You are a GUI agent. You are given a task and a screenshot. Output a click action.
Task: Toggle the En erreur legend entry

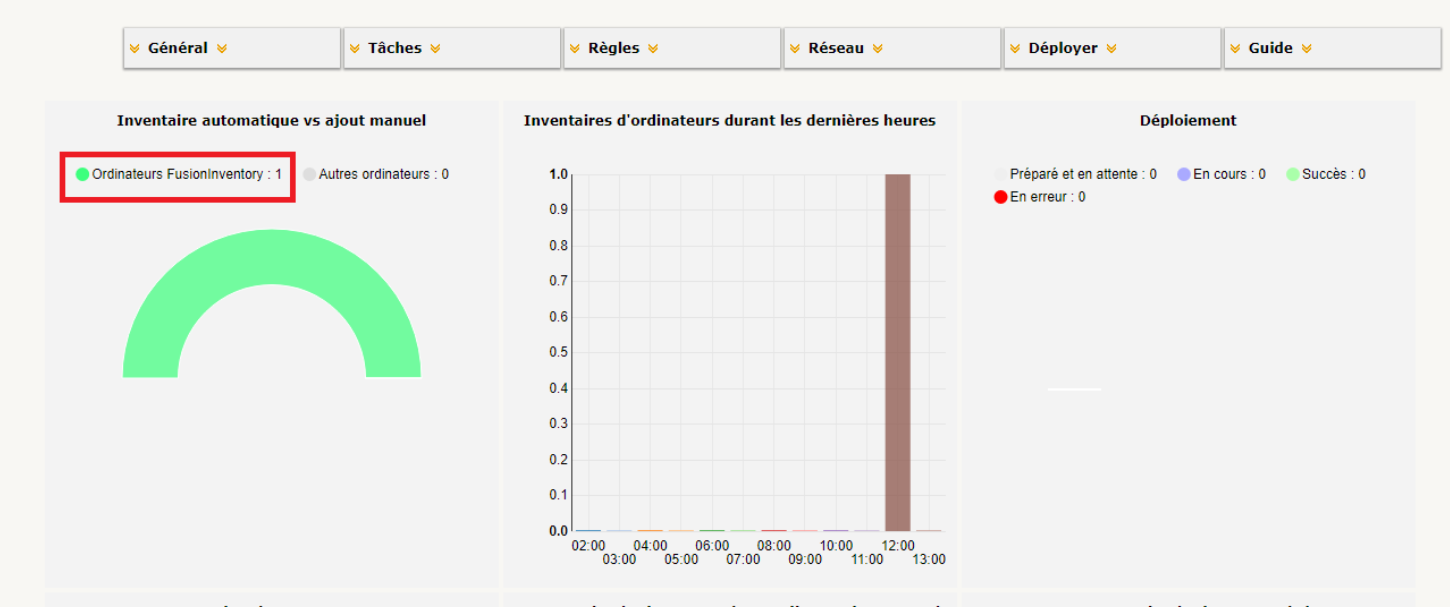(x=1047, y=197)
